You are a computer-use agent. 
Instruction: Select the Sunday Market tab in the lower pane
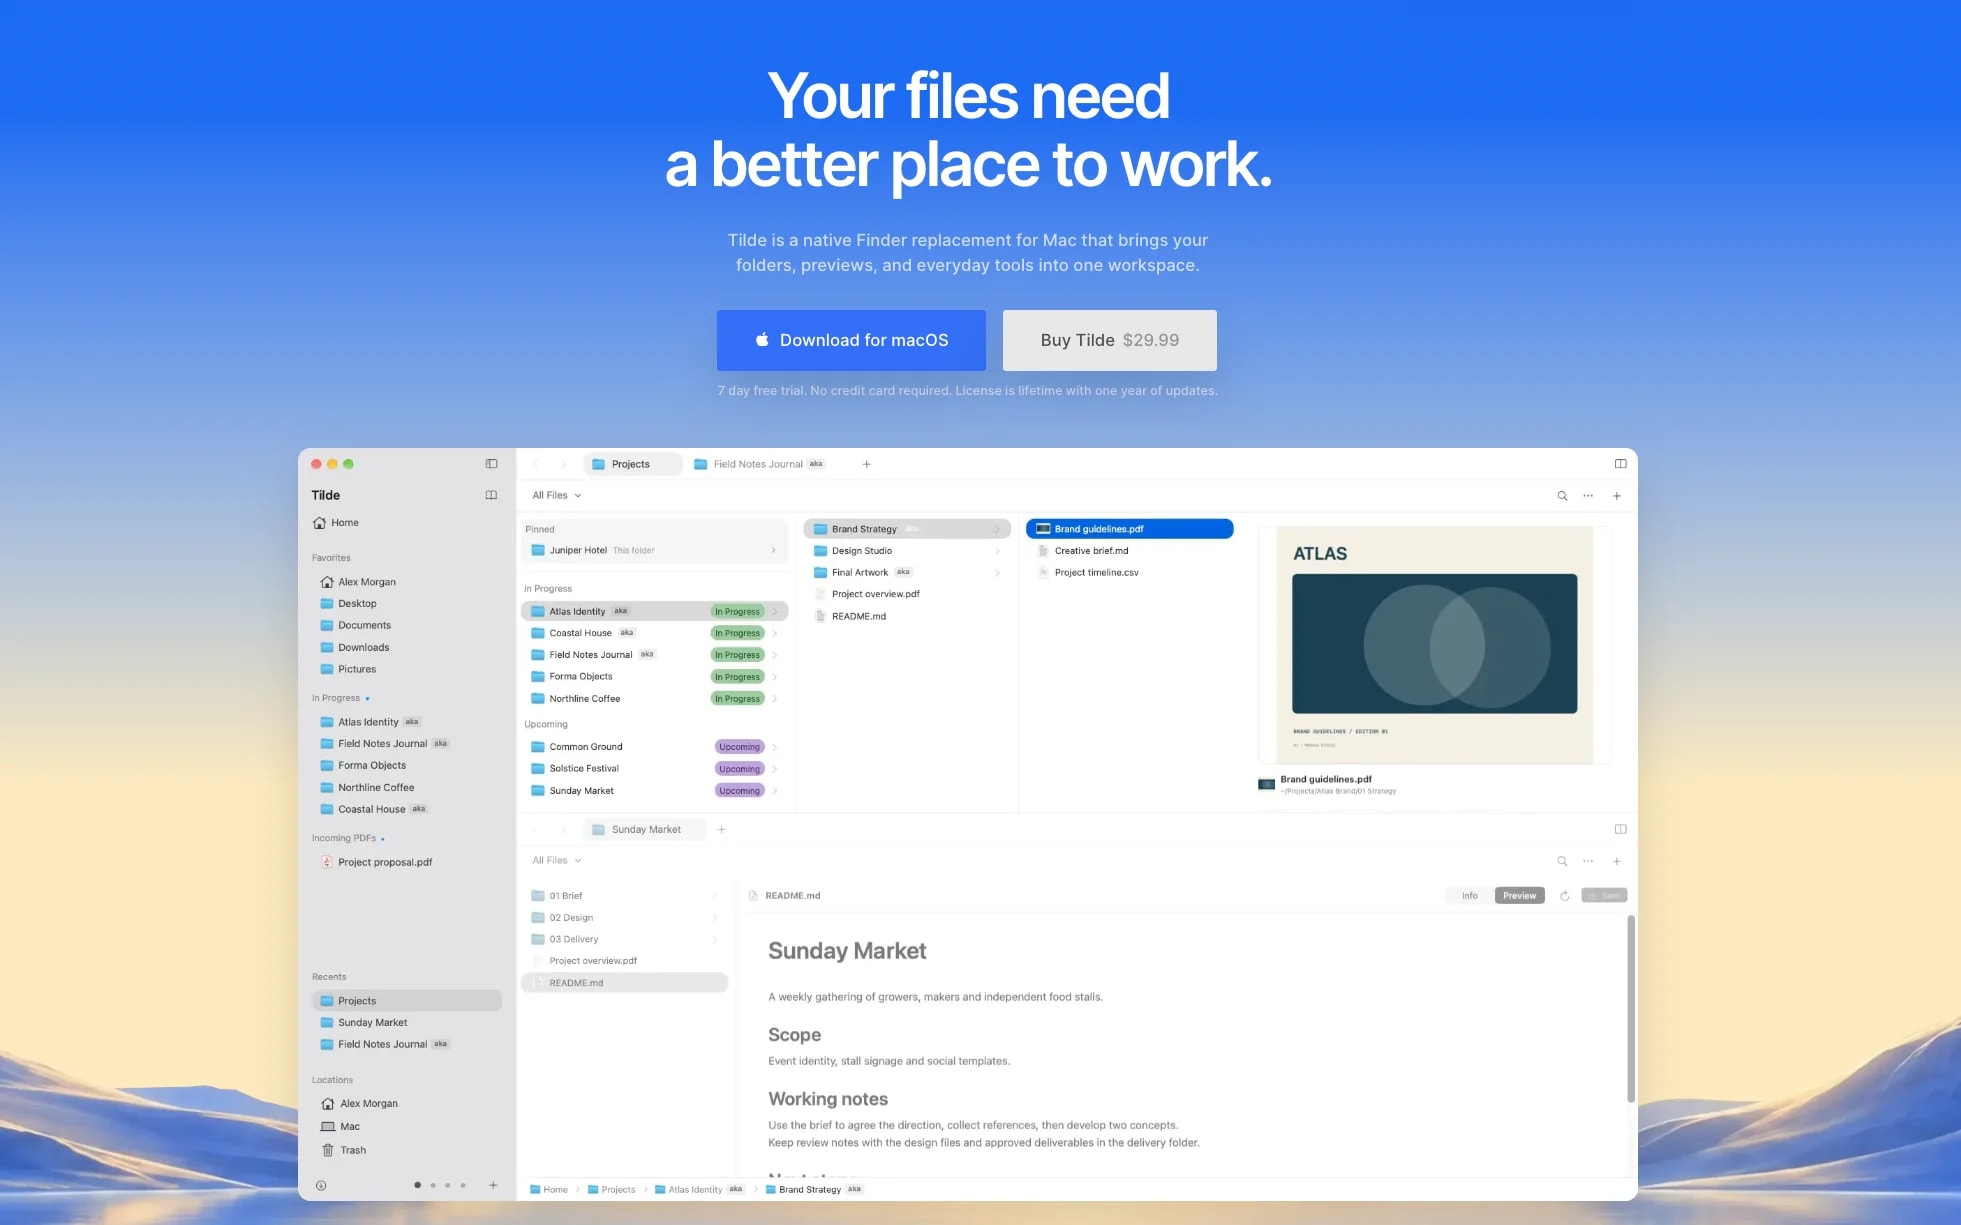pyautogui.click(x=645, y=829)
